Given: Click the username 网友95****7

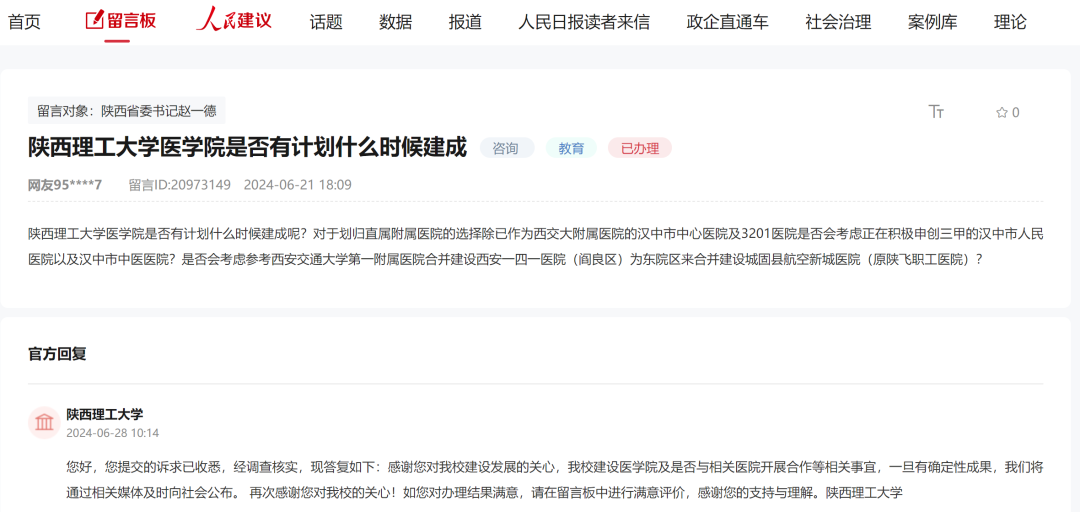Looking at the screenshot, I should (65, 185).
